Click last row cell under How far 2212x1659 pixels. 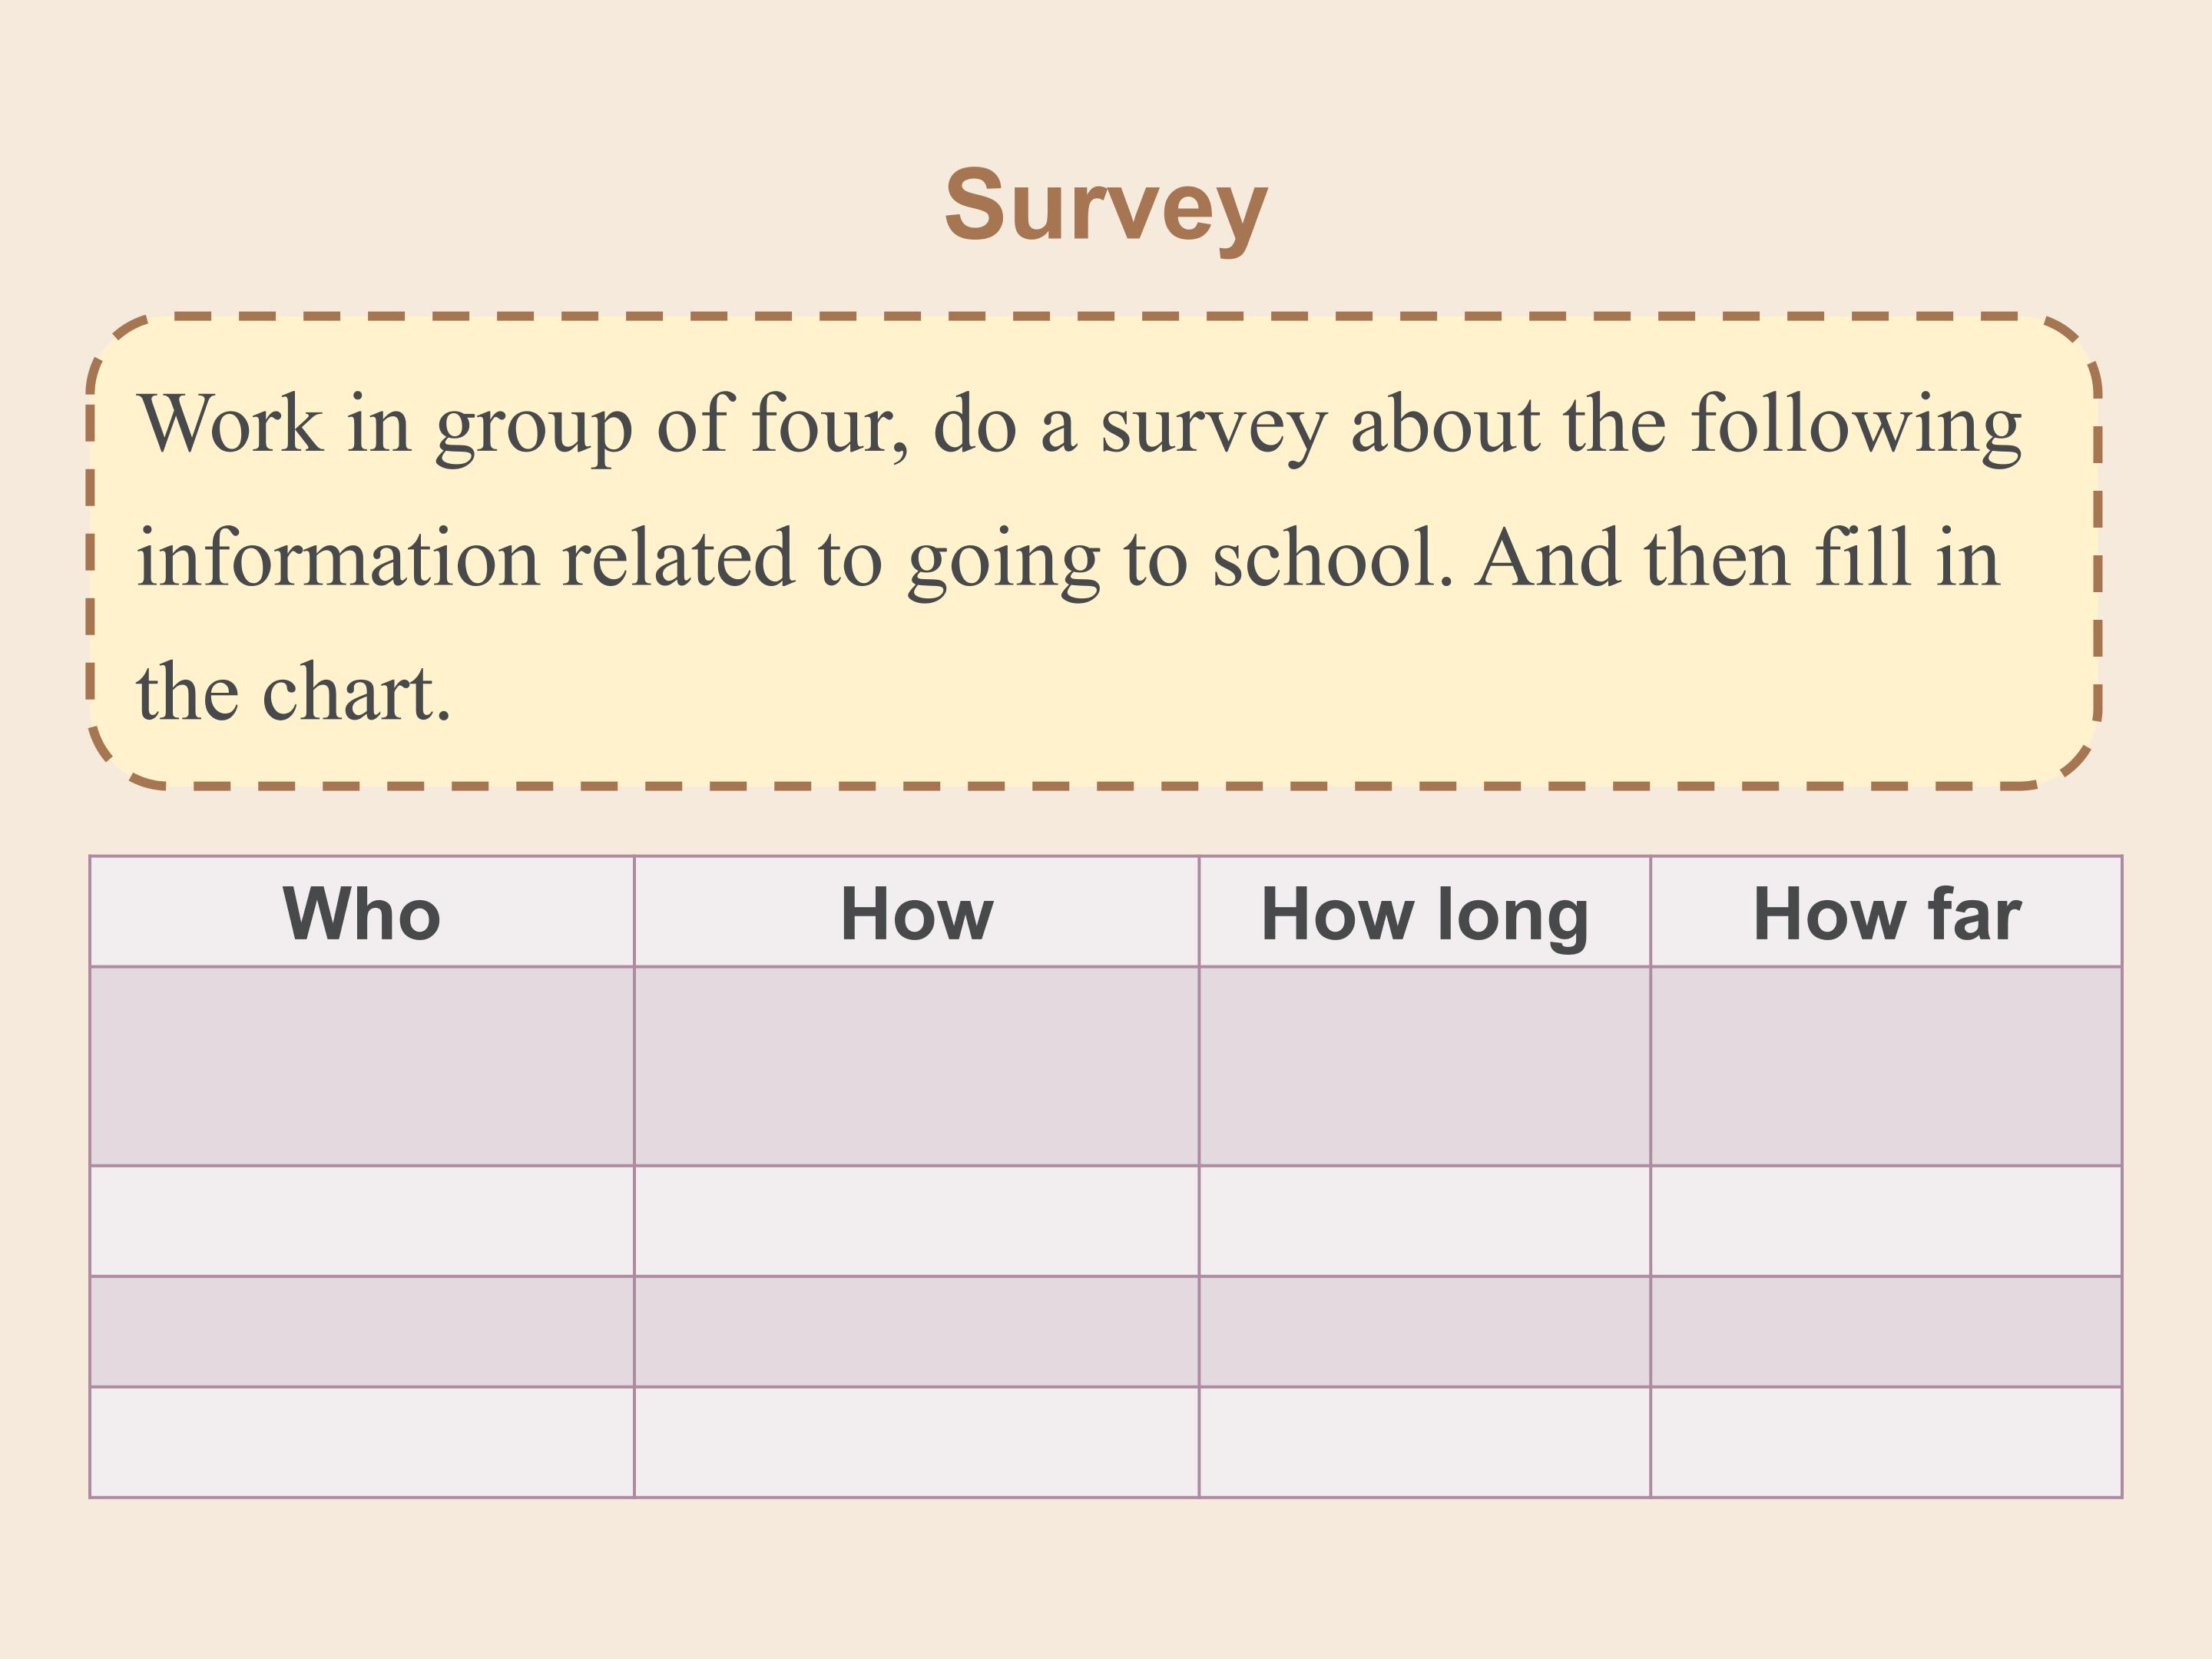[x=1886, y=1442]
